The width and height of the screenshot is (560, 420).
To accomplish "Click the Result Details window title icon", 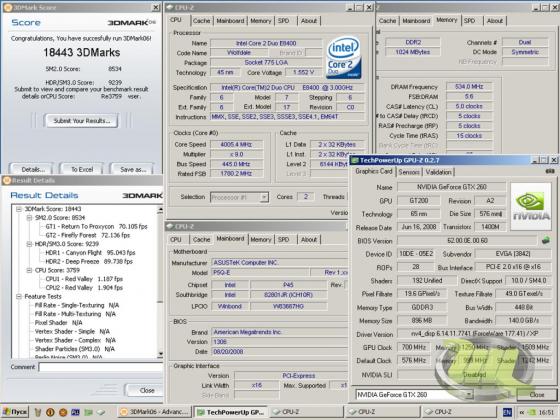I will tap(7, 180).
